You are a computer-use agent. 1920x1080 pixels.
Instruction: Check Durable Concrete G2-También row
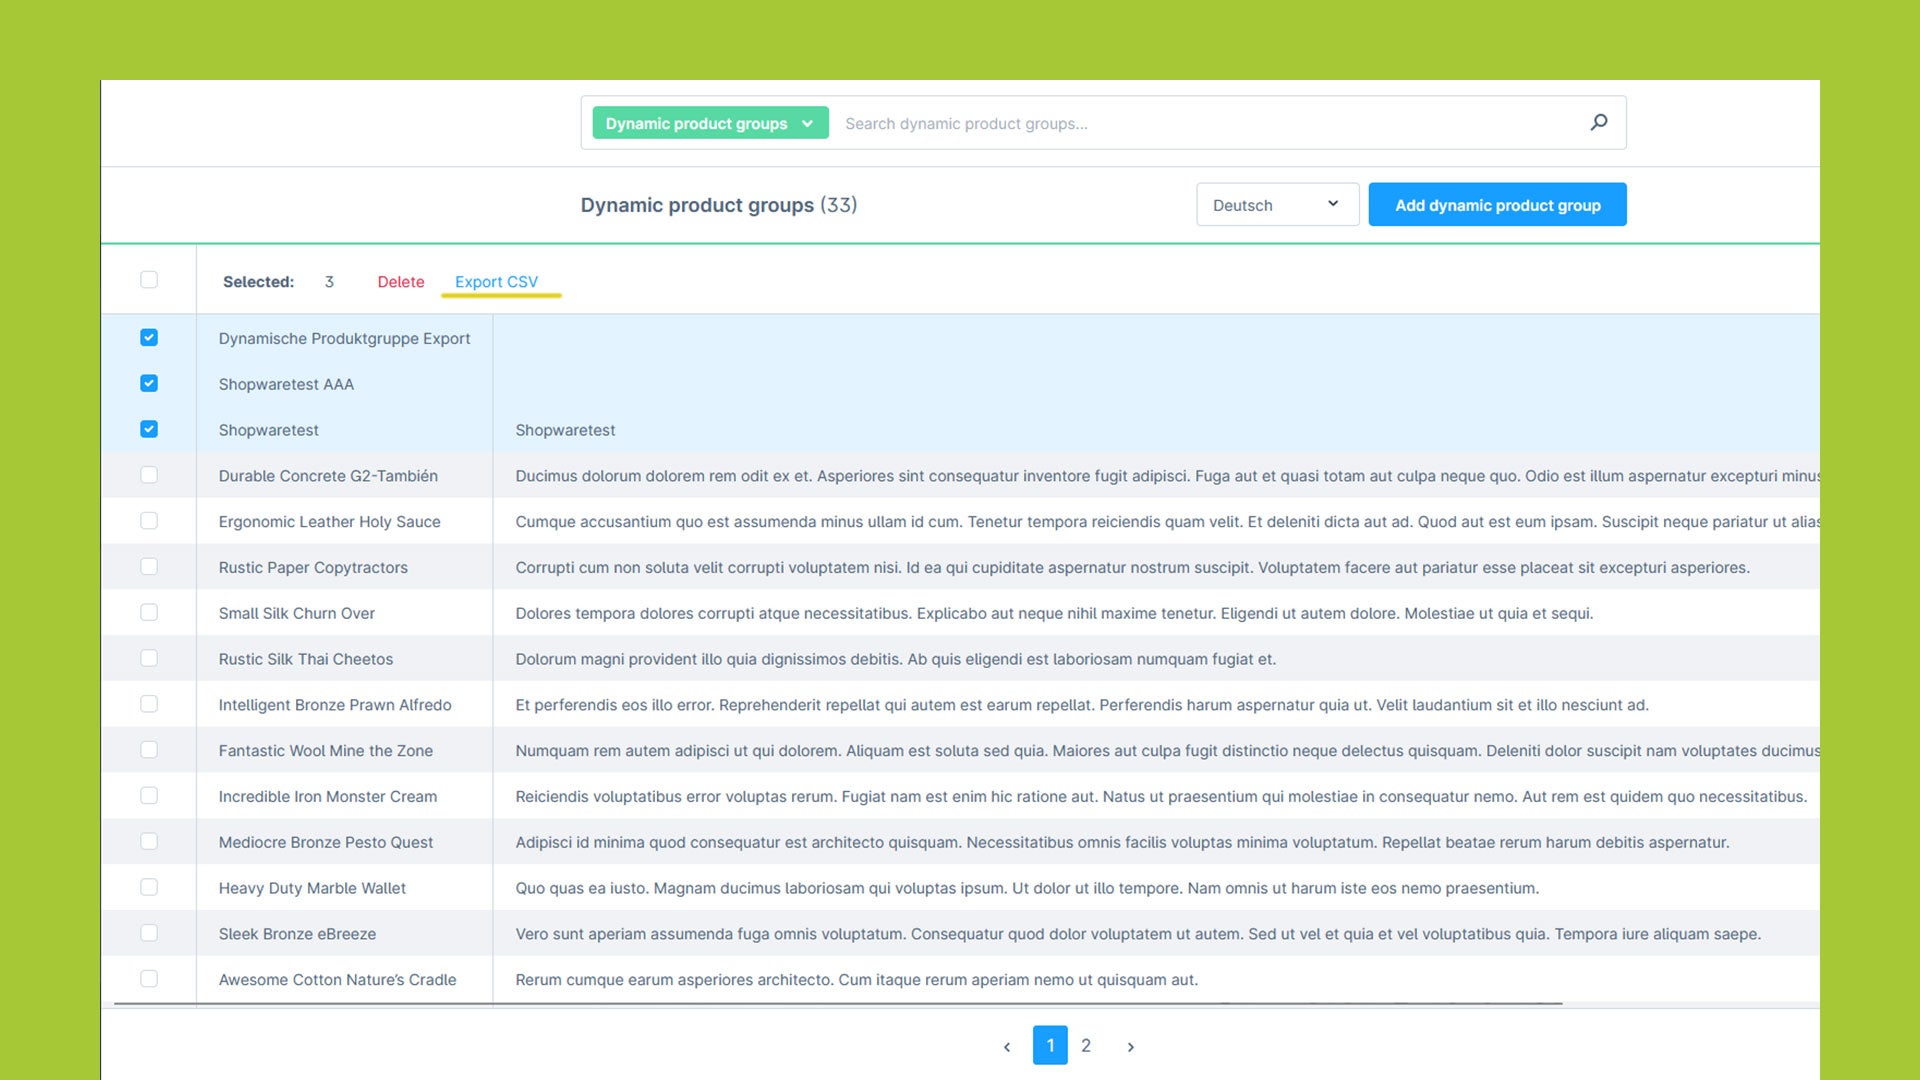click(149, 475)
